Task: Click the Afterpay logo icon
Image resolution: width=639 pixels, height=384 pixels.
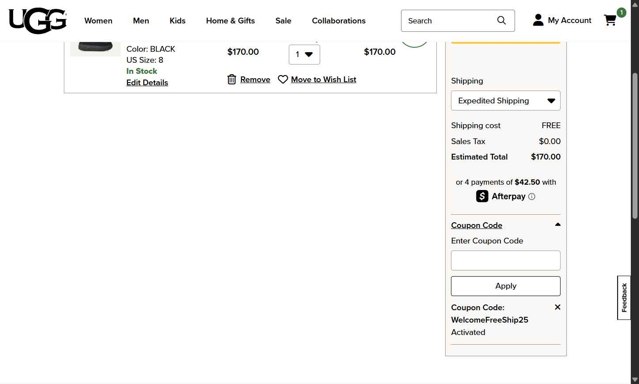Action: (x=482, y=196)
